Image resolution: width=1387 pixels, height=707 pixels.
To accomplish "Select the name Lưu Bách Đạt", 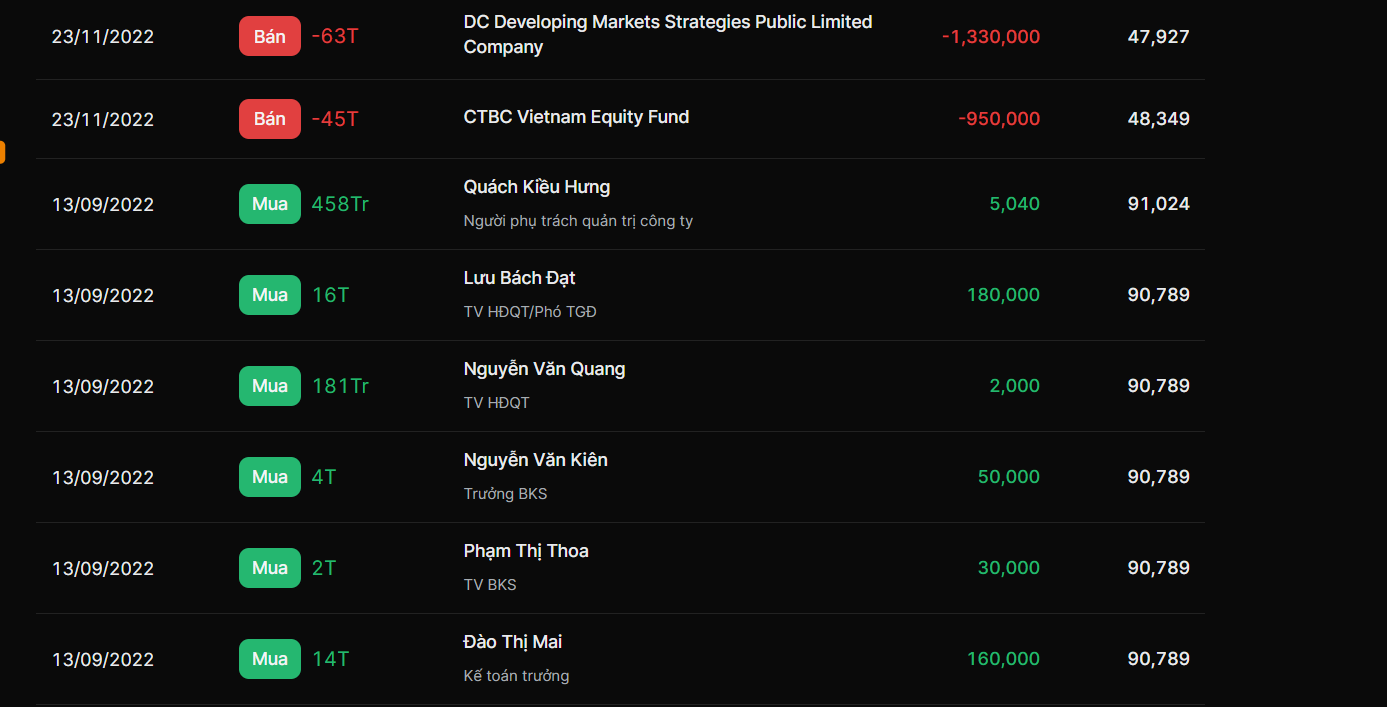I will tap(519, 278).
